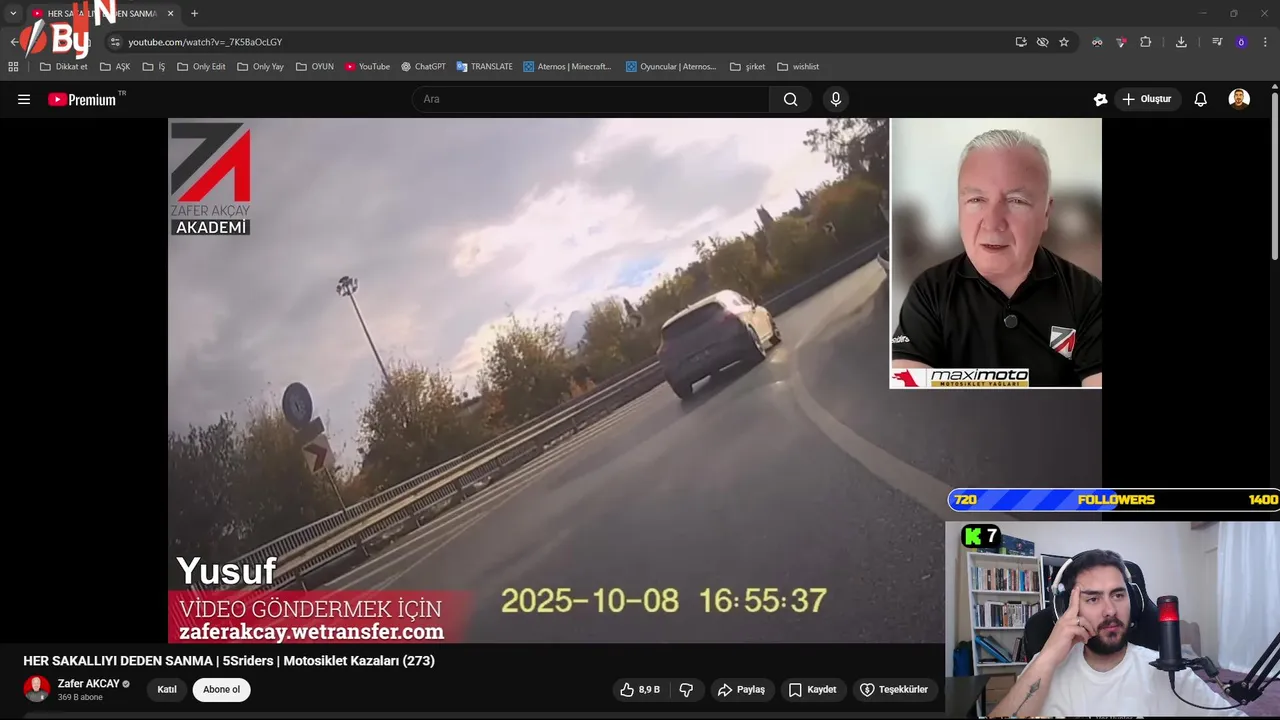Open Zafer AKCAY channel name link

[88, 684]
